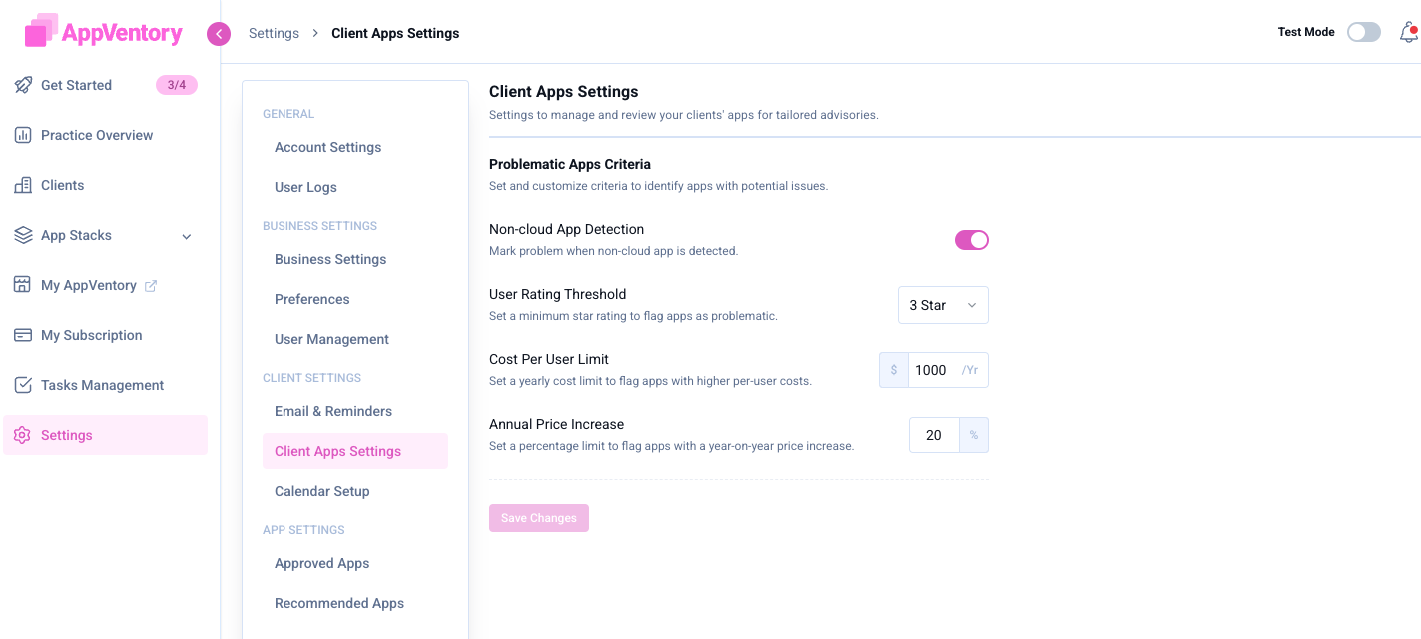Click the dollar sign prefix in Cost field

point(893,370)
